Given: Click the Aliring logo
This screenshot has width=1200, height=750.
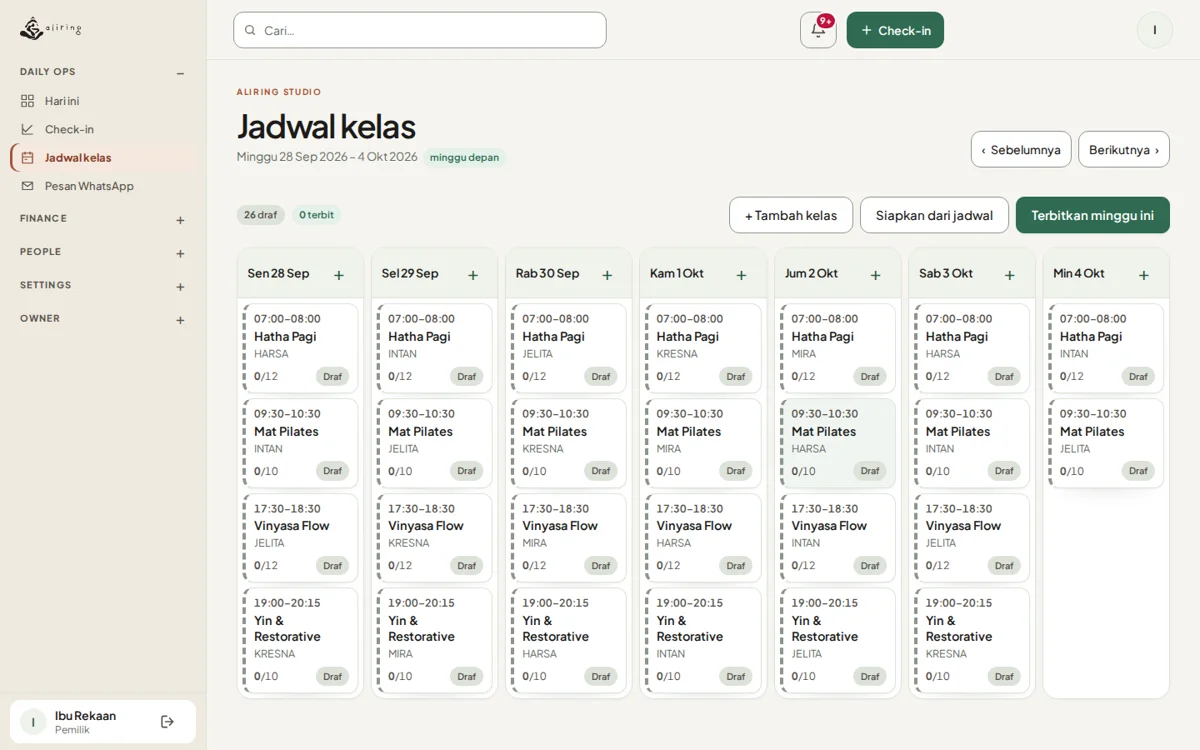Looking at the screenshot, I should (50, 29).
